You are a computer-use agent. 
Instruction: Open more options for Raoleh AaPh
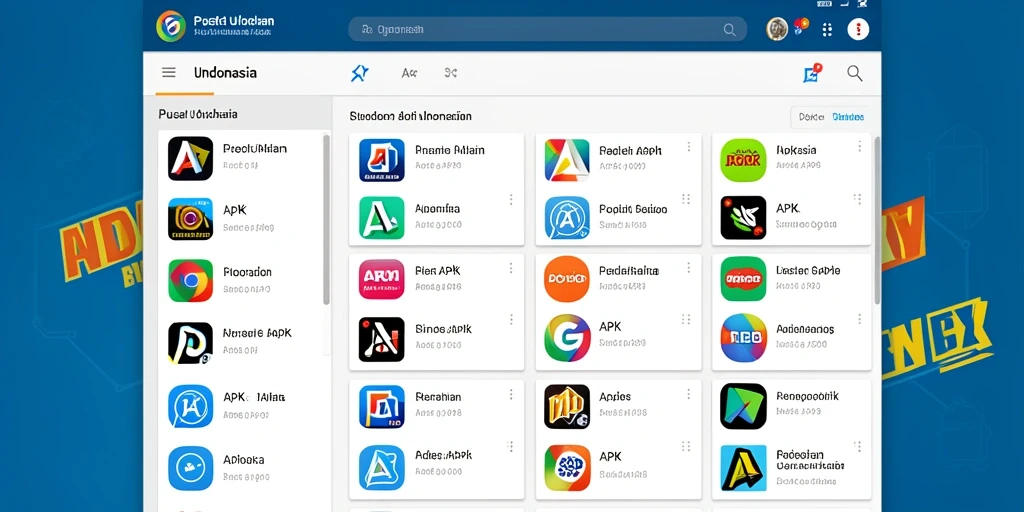click(688, 147)
